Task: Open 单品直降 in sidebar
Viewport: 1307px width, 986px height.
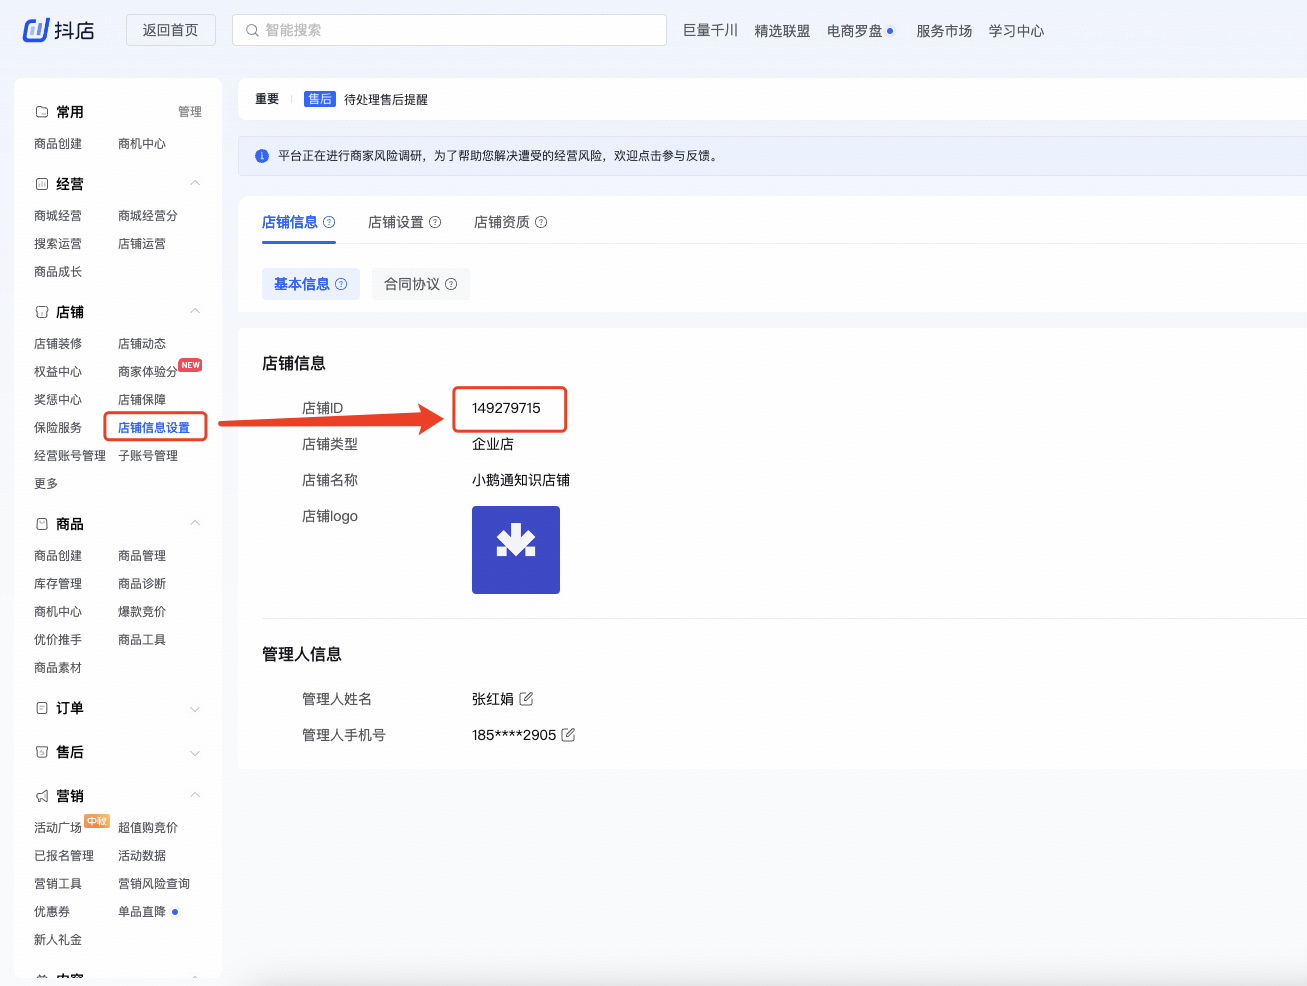Action: coord(142,911)
